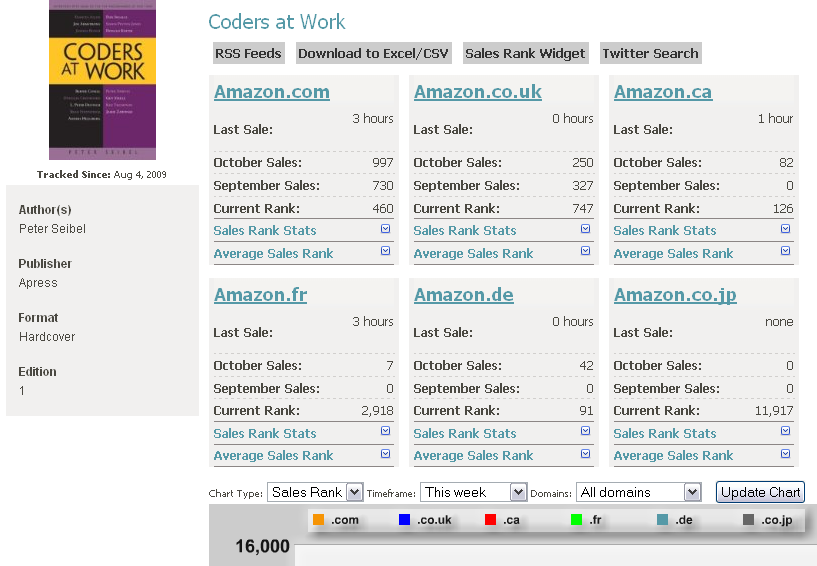Click the red .ca legend swatch

[490, 520]
